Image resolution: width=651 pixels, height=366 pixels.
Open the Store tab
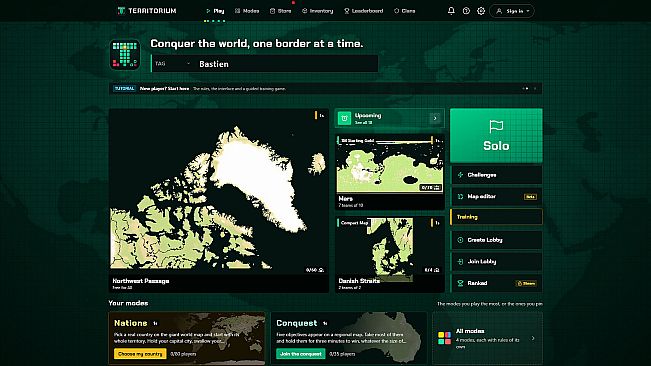(x=281, y=11)
